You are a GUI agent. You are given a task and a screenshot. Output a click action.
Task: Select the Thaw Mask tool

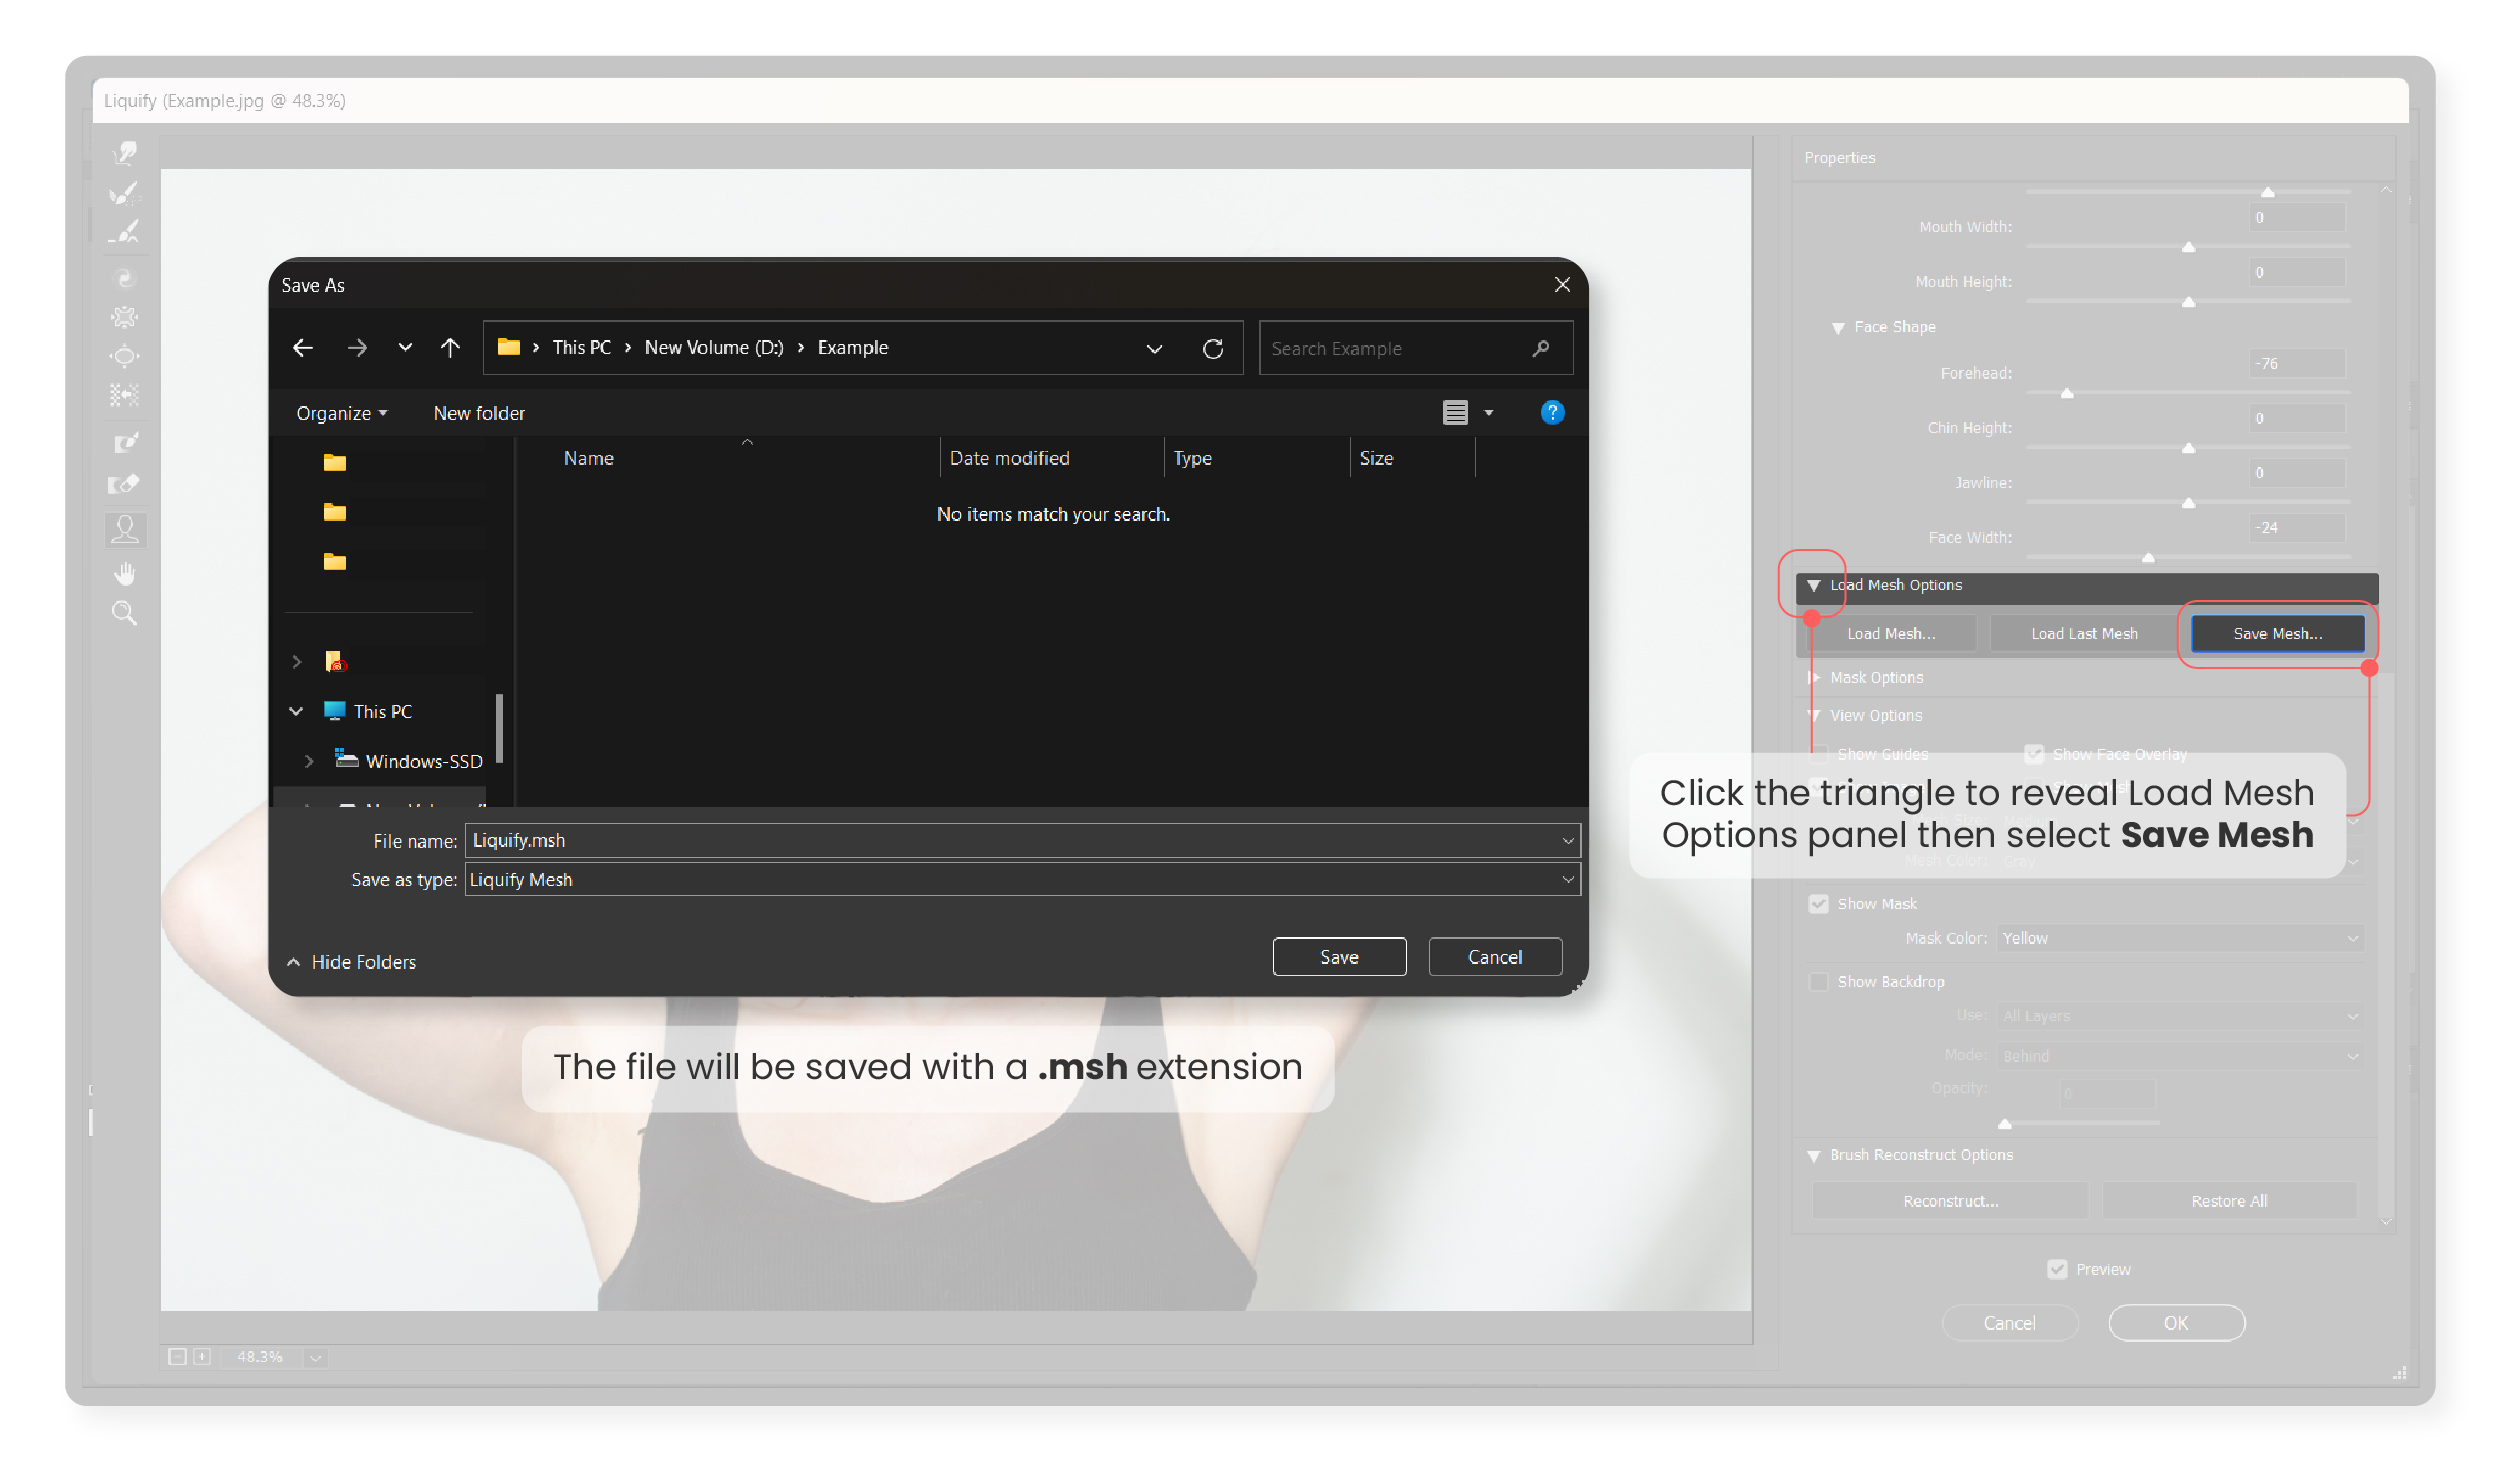pyautogui.click(x=125, y=484)
